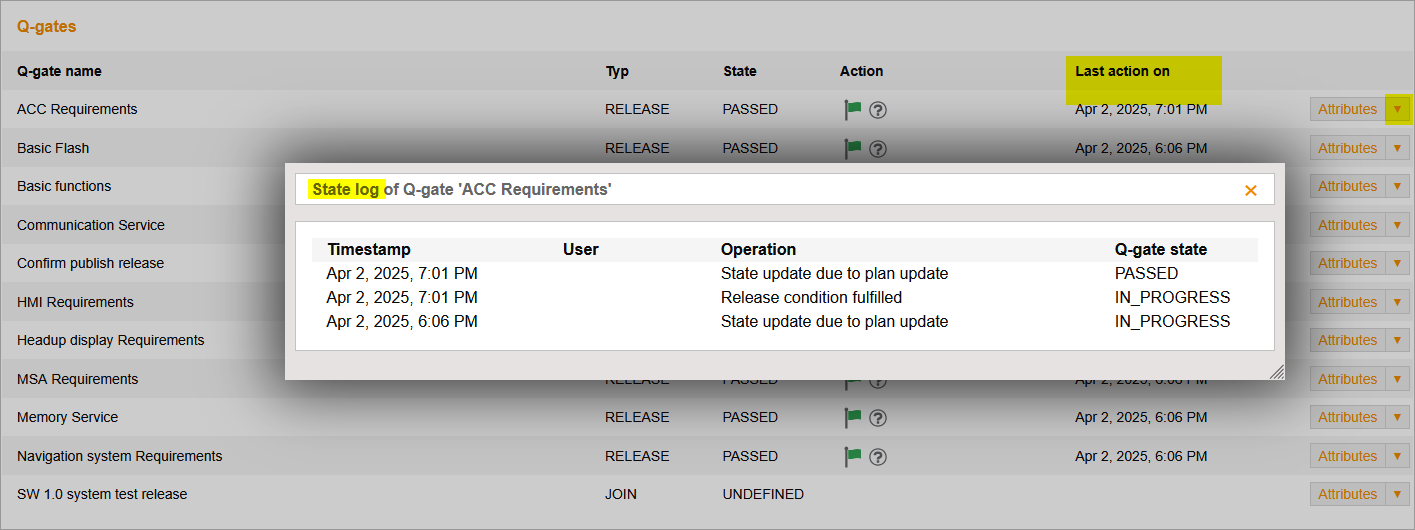Viewport: 1415px width, 530px height.
Task: Click the 'Q-gate name' column header
Action: [59, 71]
